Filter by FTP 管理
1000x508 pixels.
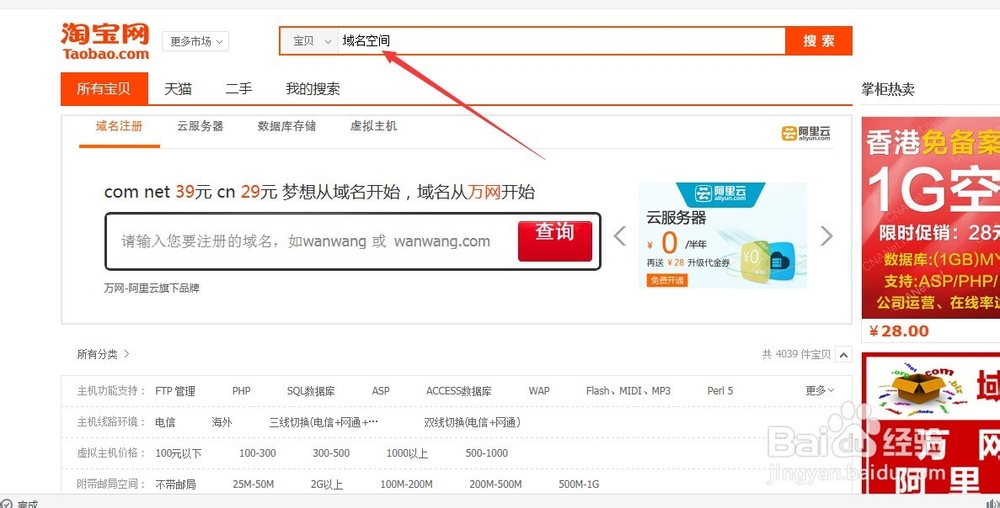(175, 391)
